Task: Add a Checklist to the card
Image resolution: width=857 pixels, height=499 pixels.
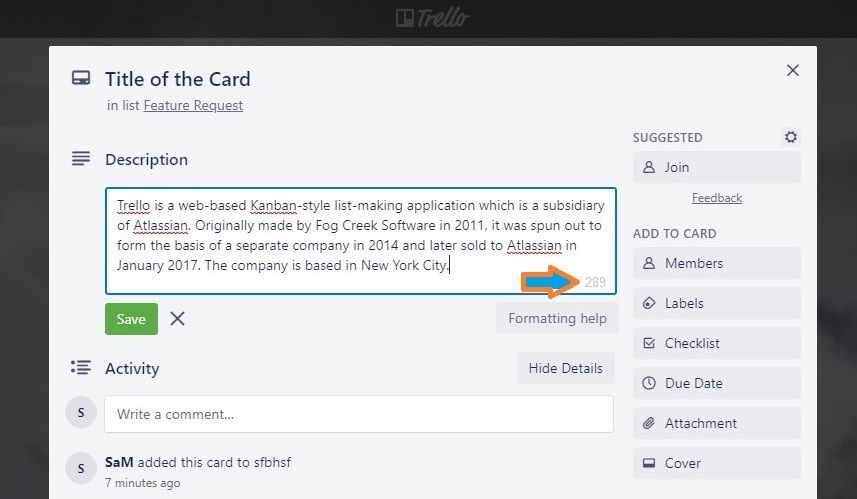Action: click(x=717, y=343)
